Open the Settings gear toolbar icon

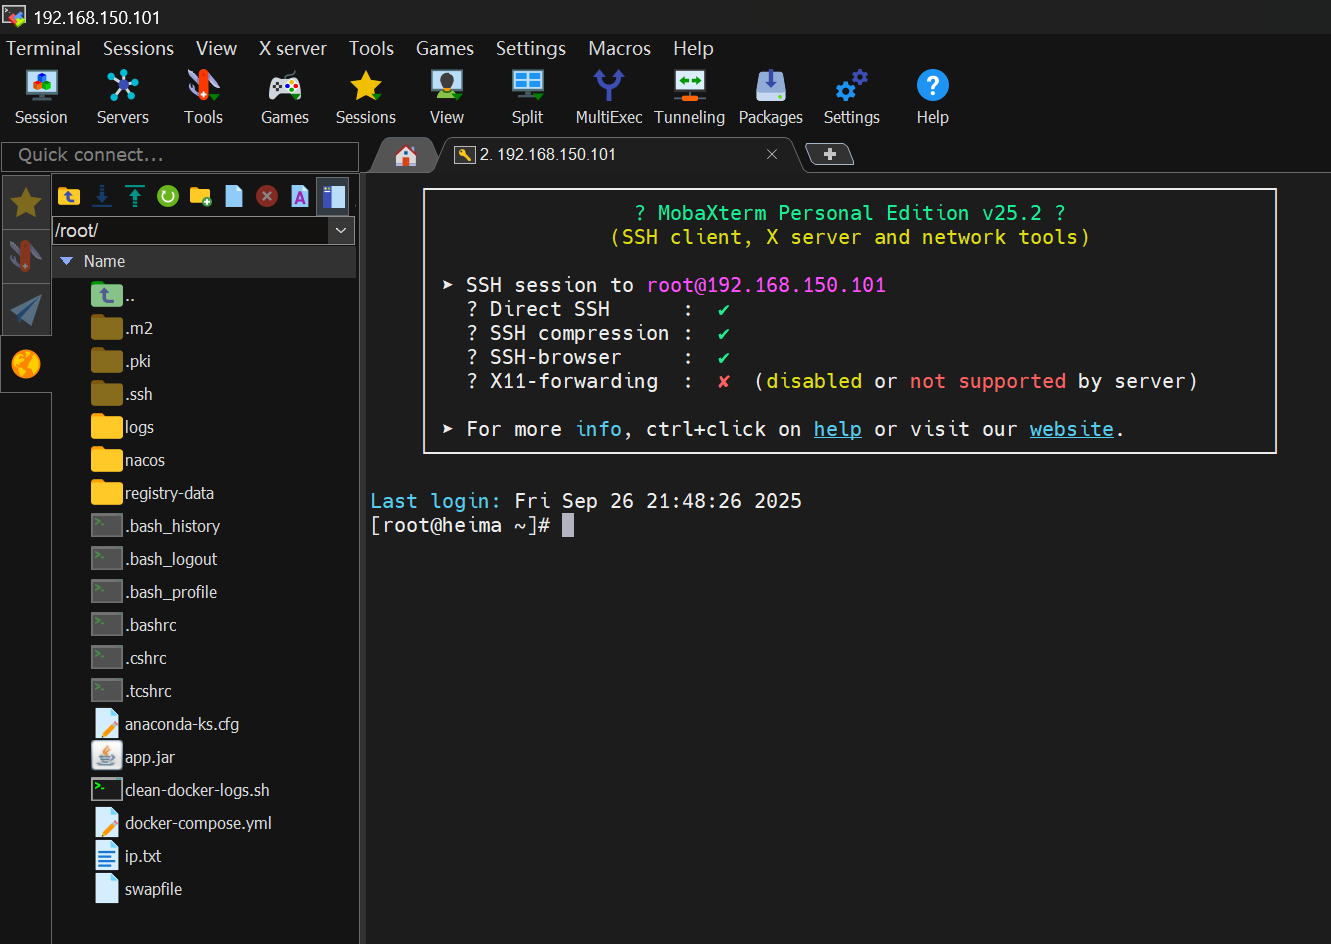(852, 97)
